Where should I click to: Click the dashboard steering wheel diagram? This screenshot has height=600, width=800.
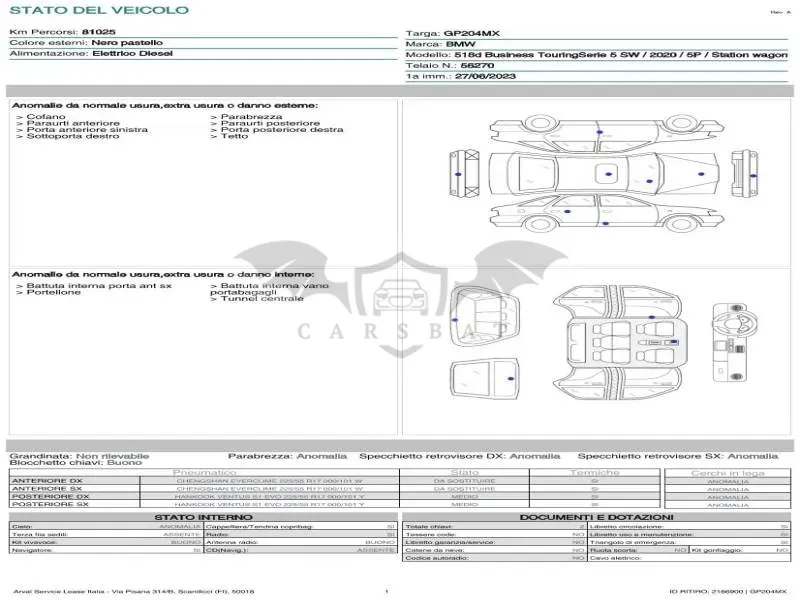(735, 342)
